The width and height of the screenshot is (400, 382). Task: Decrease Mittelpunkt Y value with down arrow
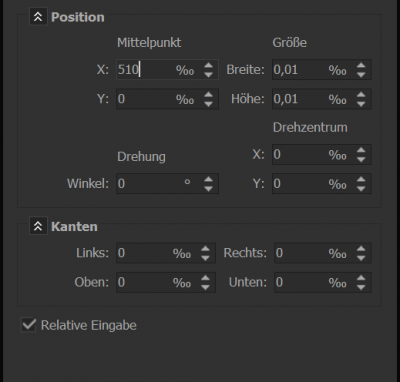click(x=208, y=104)
